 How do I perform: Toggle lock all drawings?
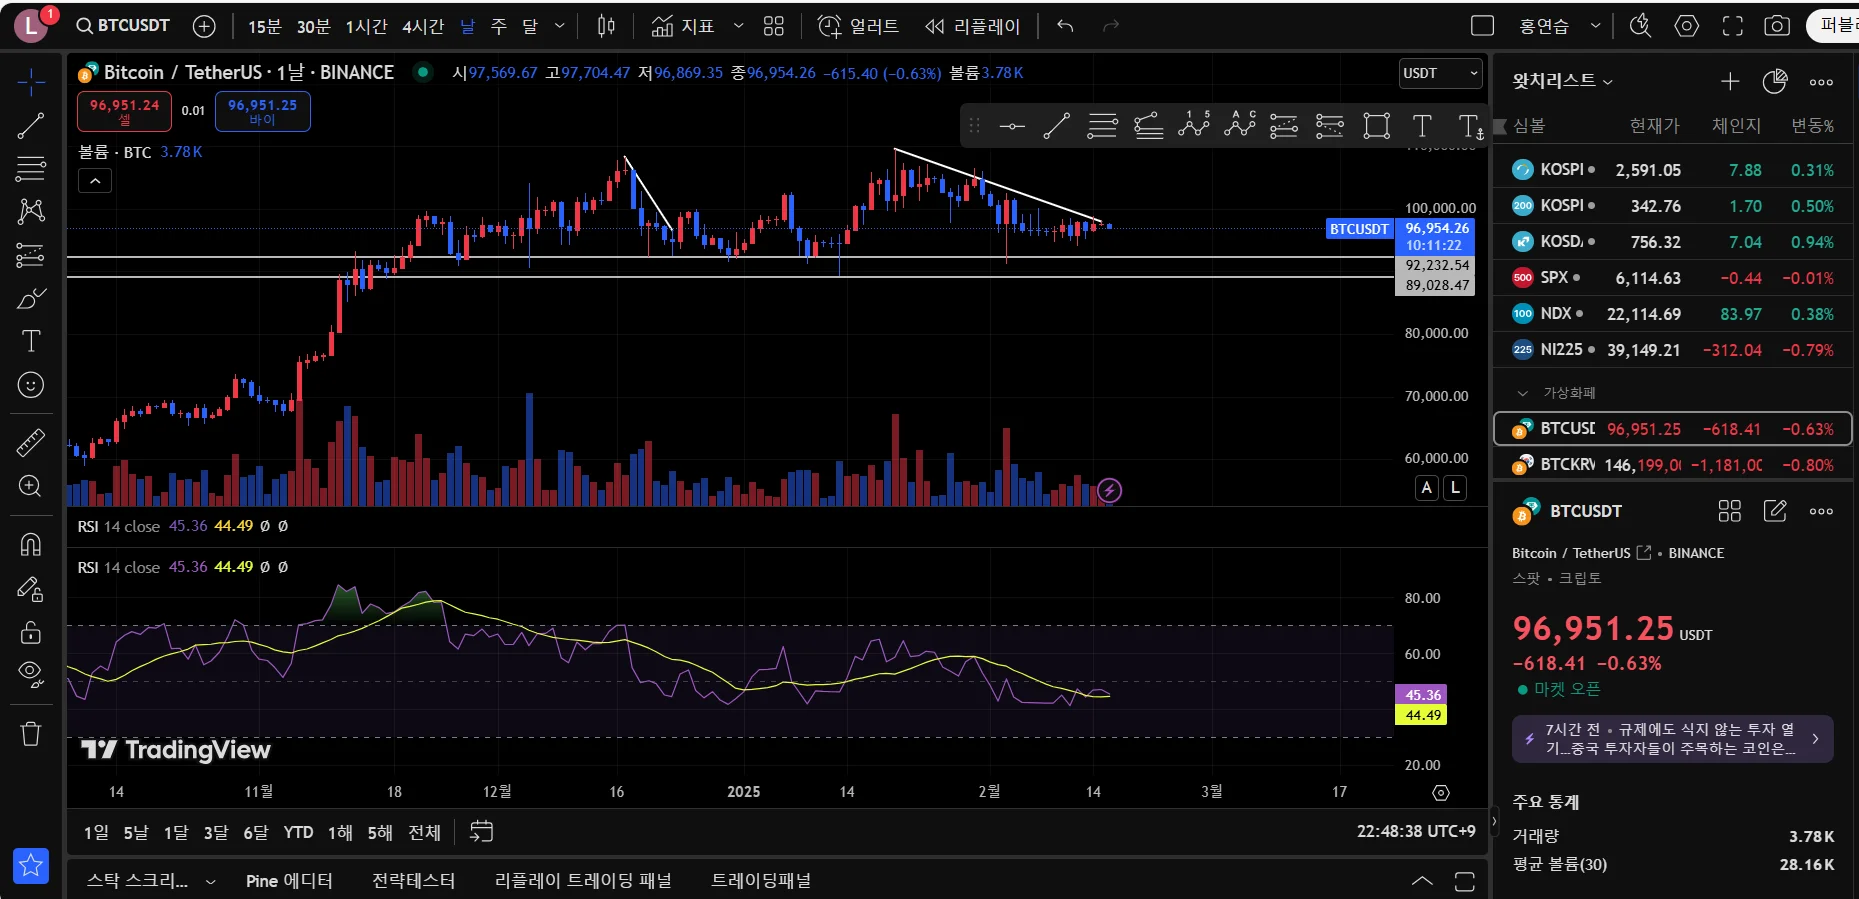tap(31, 632)
